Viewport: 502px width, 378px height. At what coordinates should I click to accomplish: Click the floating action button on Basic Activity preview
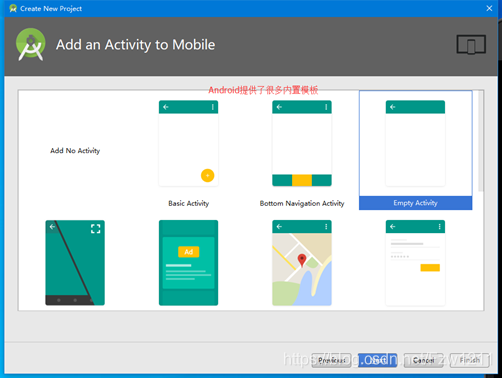(x=207, y=175)
